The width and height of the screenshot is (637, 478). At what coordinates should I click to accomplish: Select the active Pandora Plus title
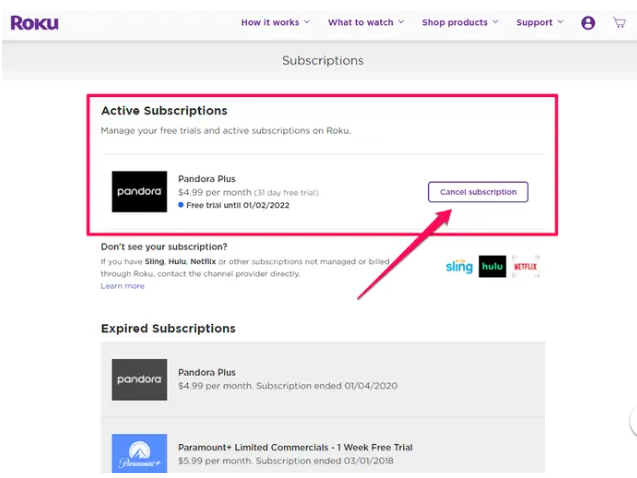(207, 179)
